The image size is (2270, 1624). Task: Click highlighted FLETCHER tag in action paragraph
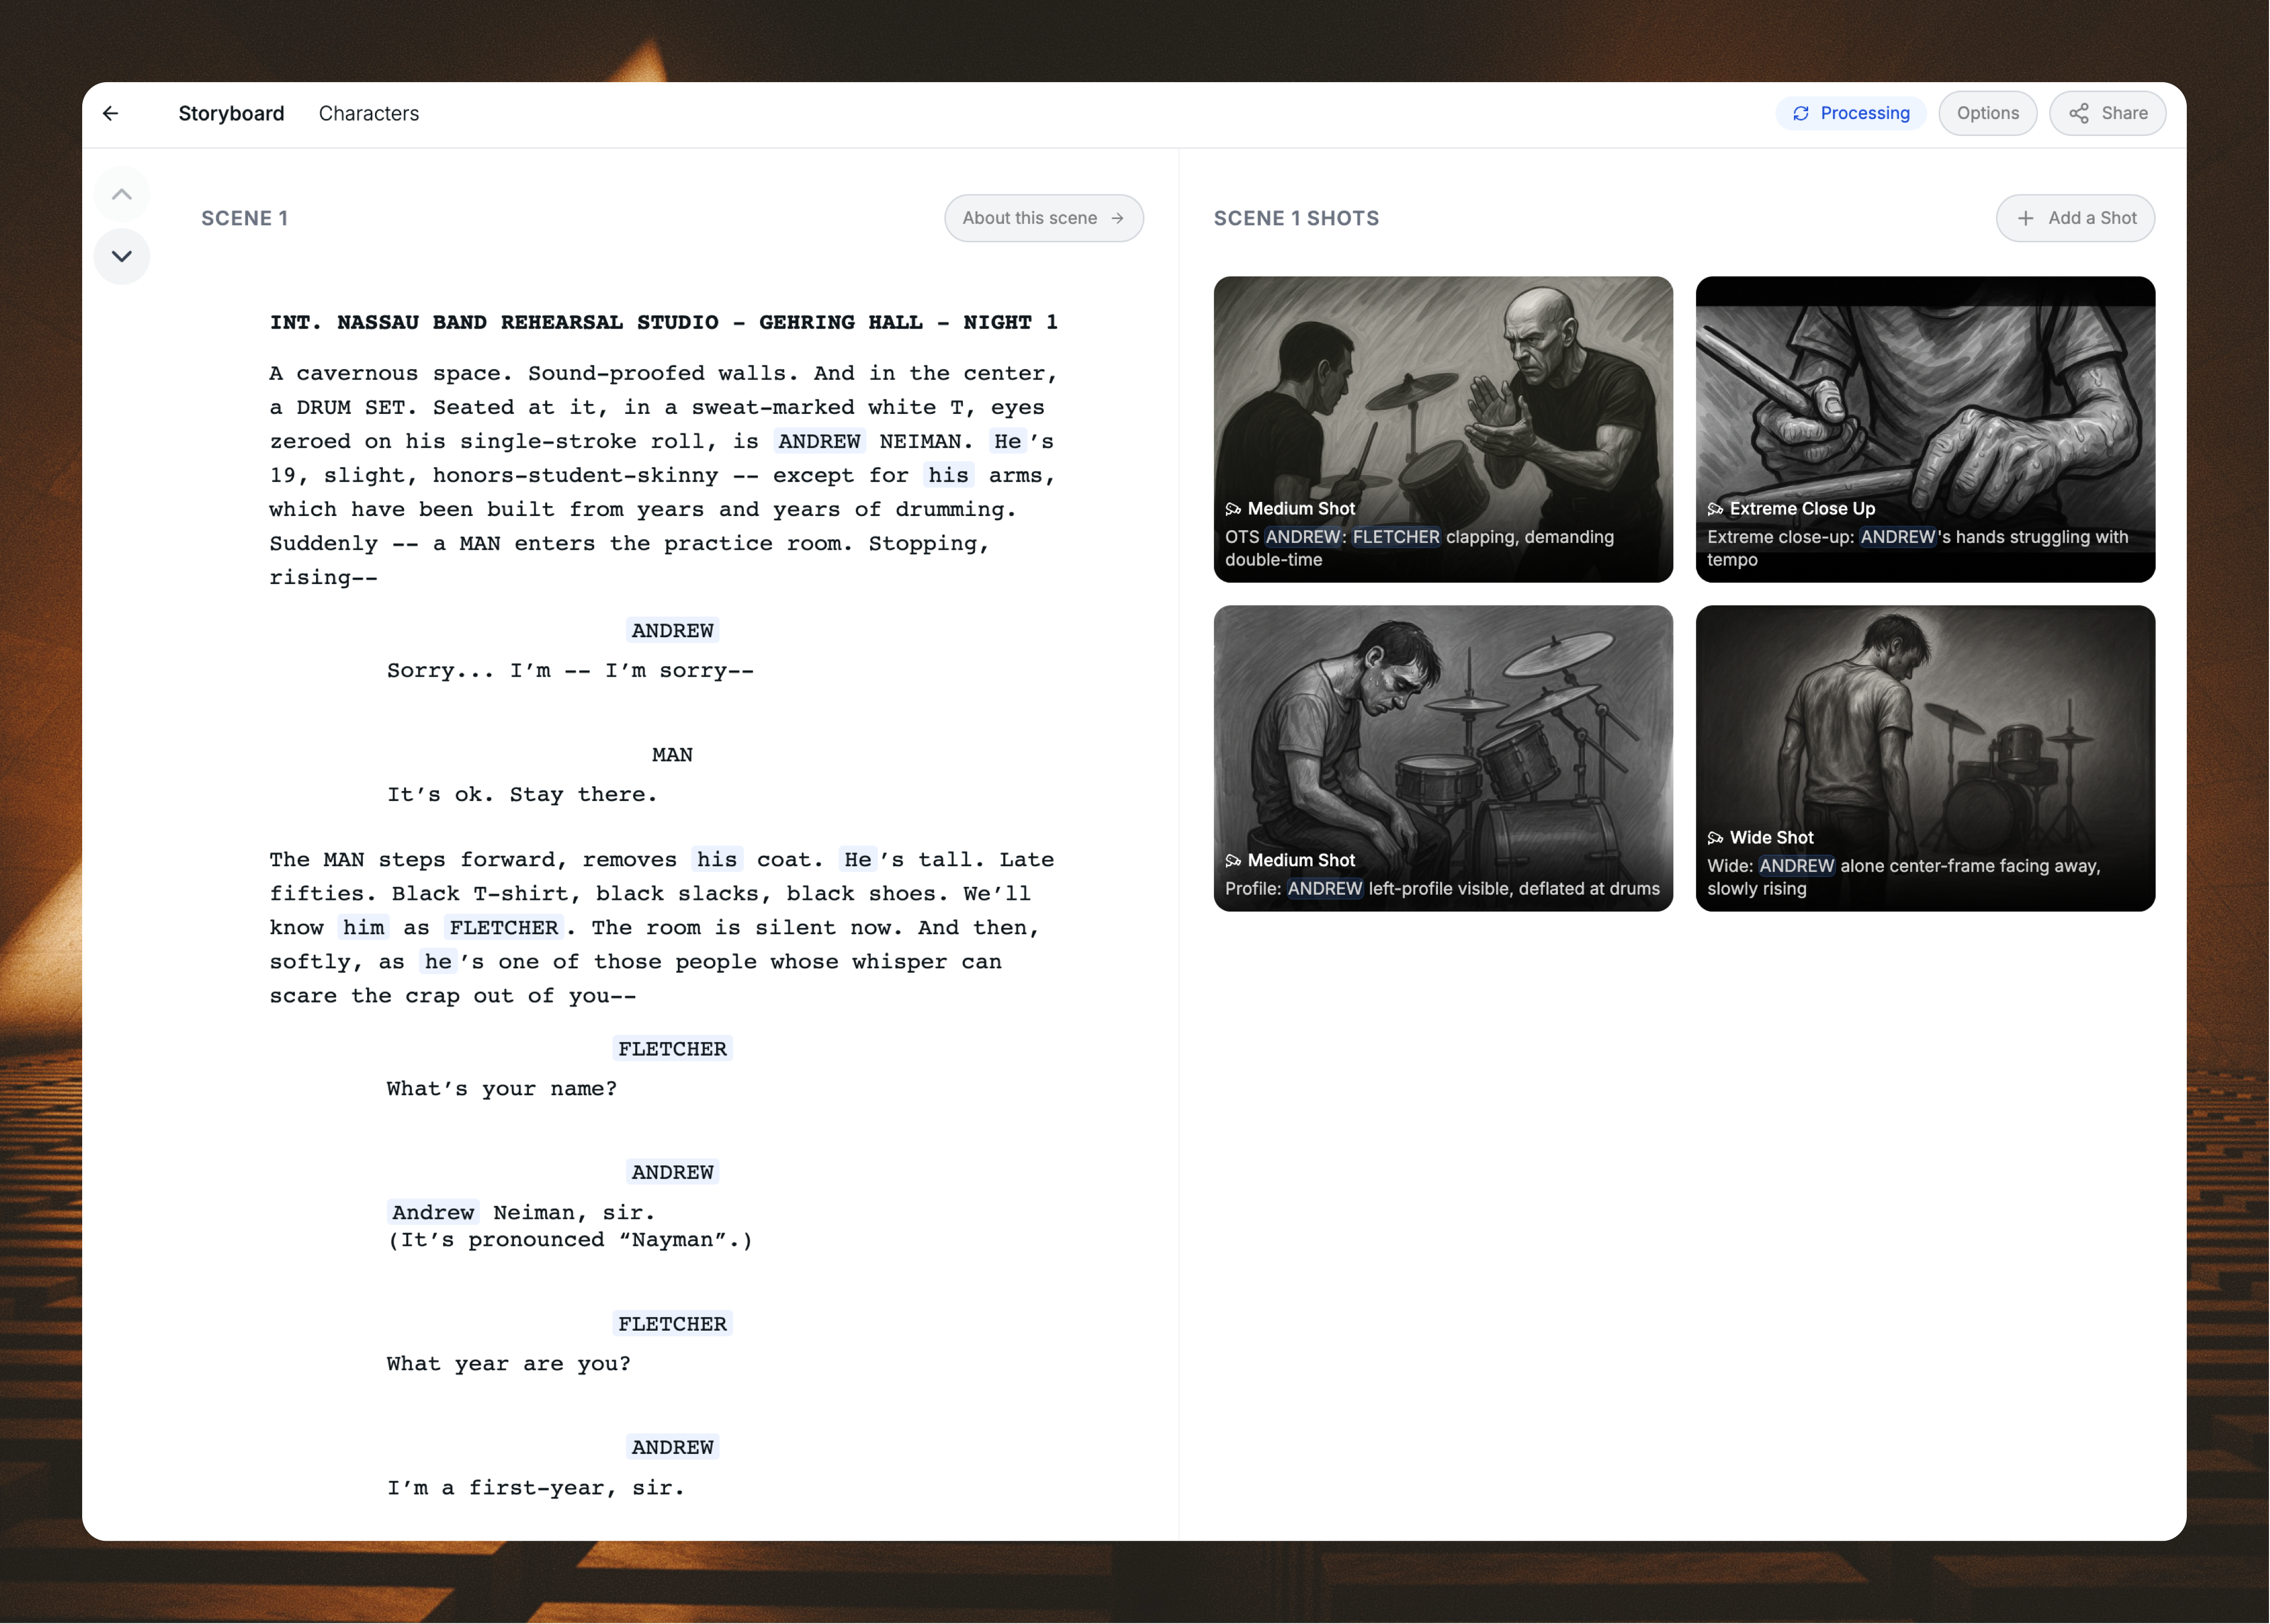504,928
